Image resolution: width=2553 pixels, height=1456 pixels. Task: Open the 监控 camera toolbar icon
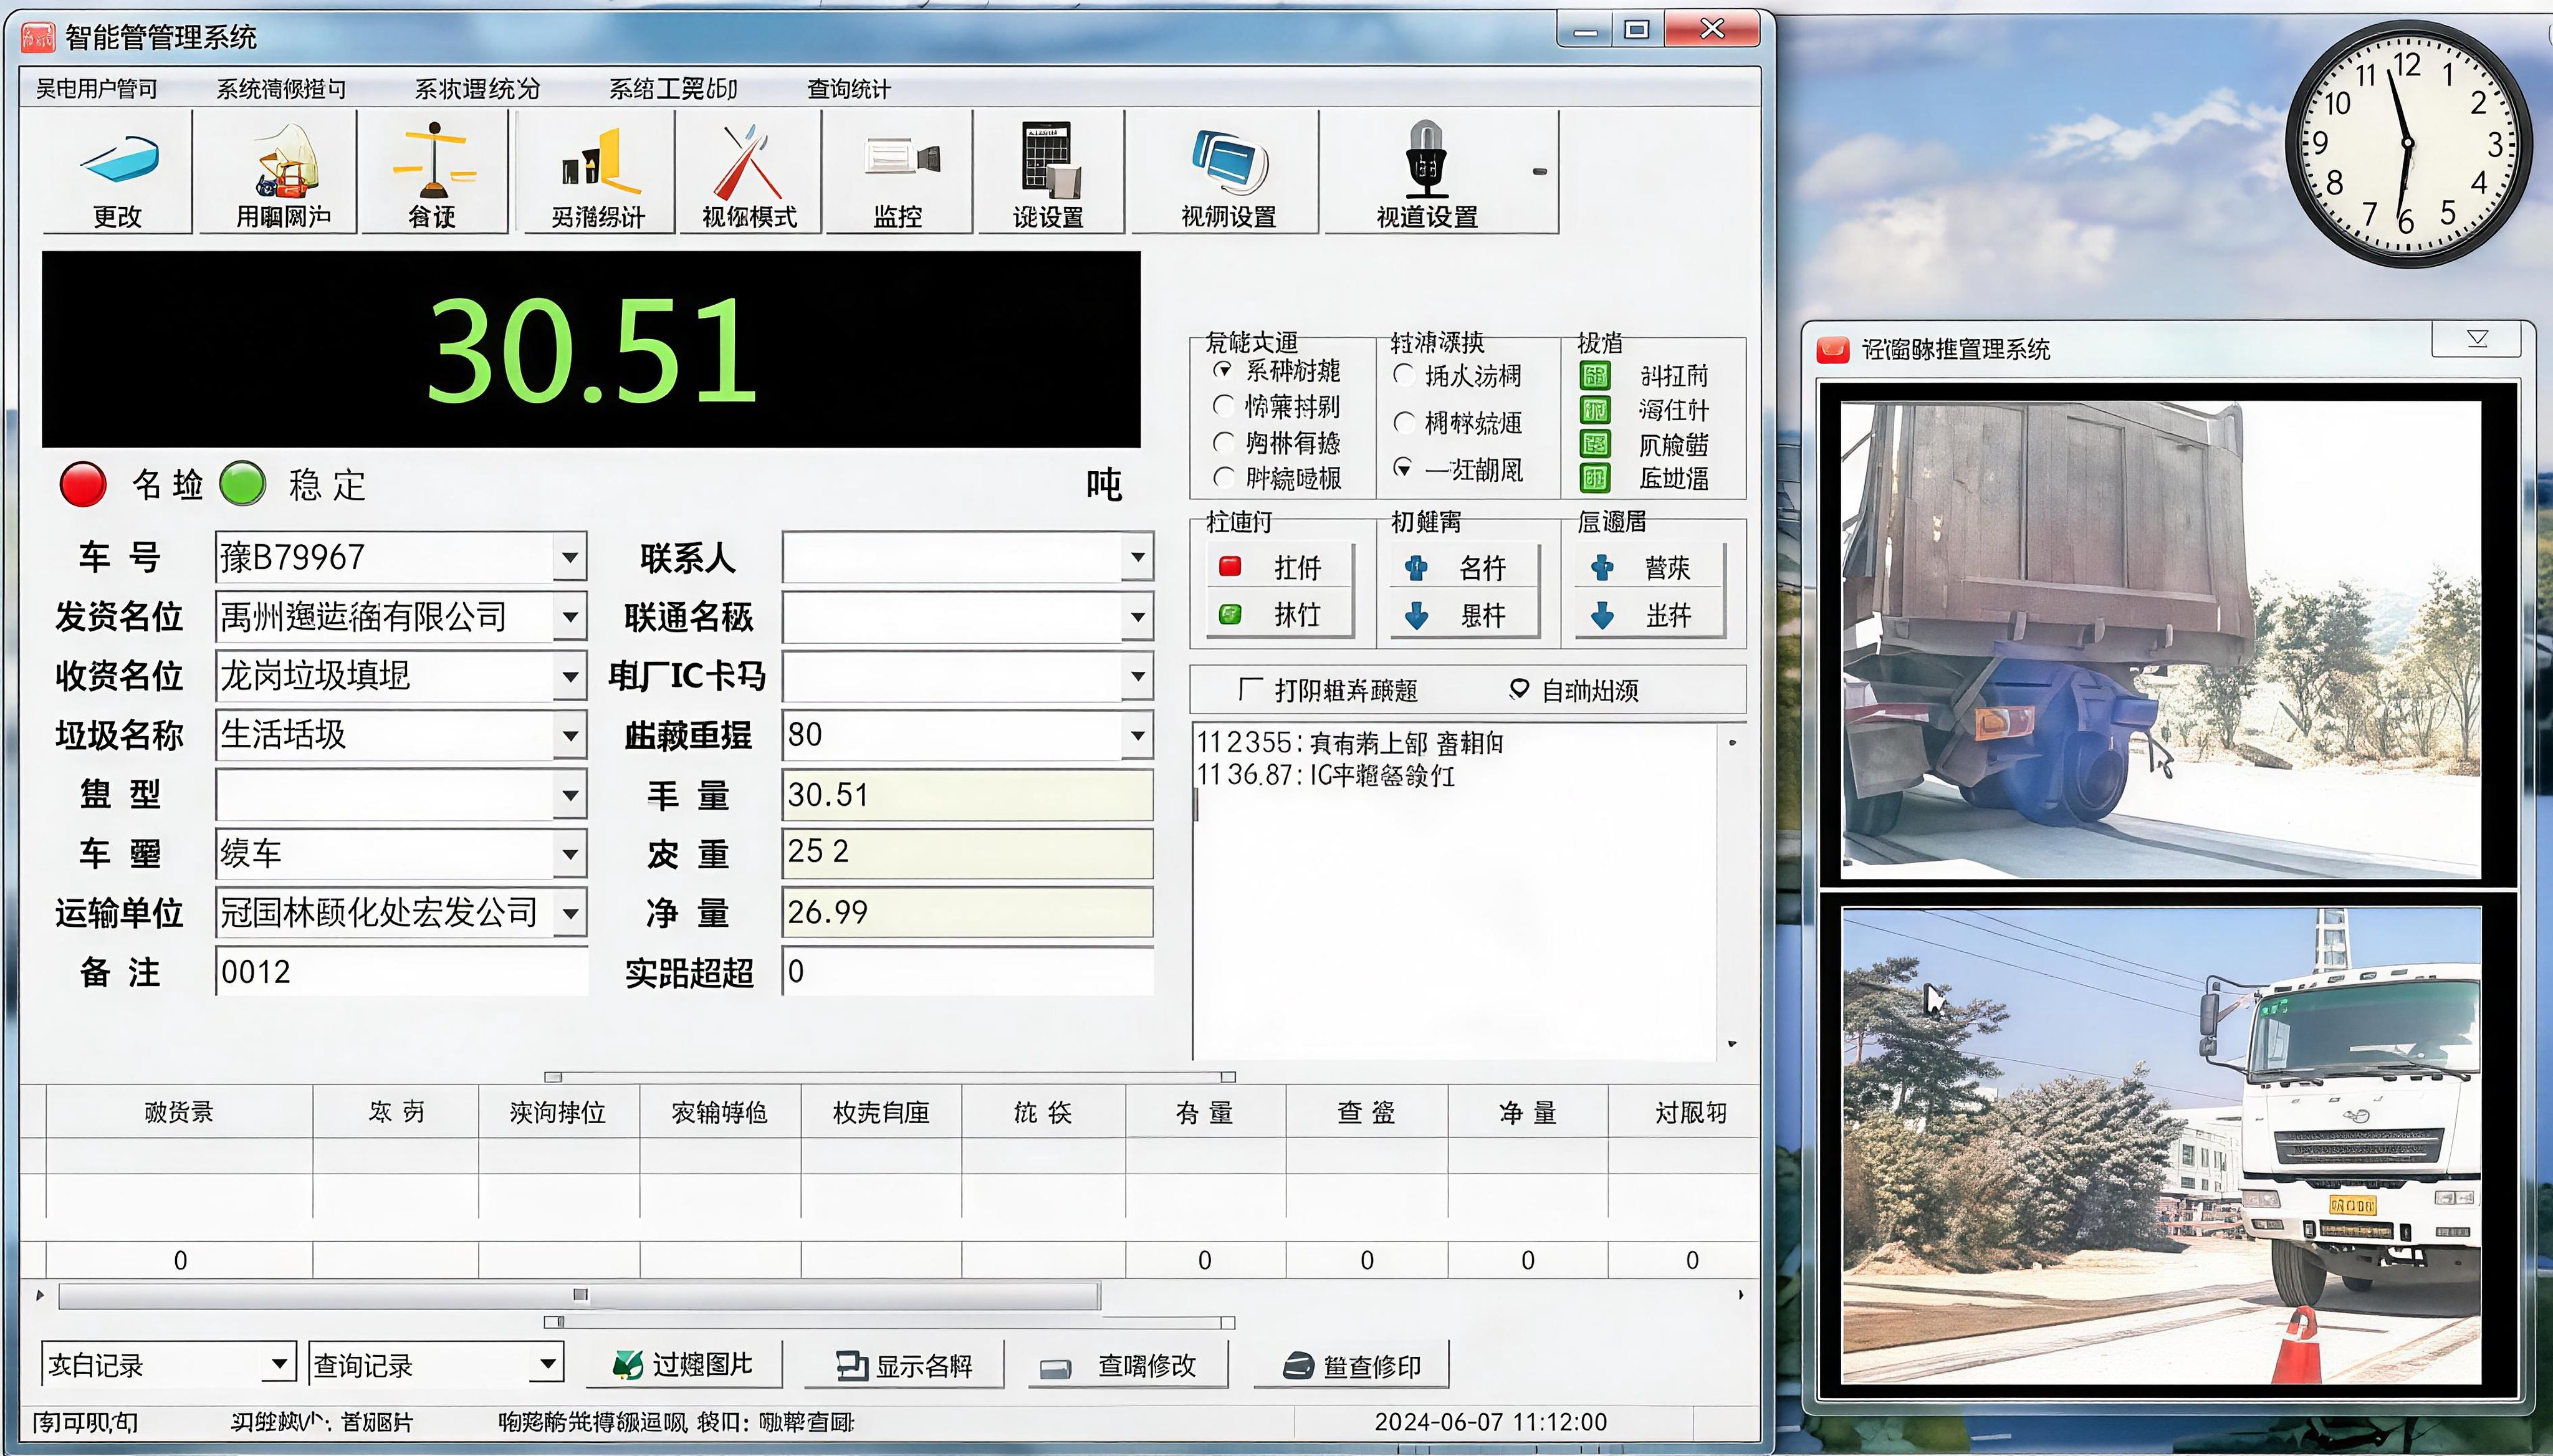[x=898, y=171]
